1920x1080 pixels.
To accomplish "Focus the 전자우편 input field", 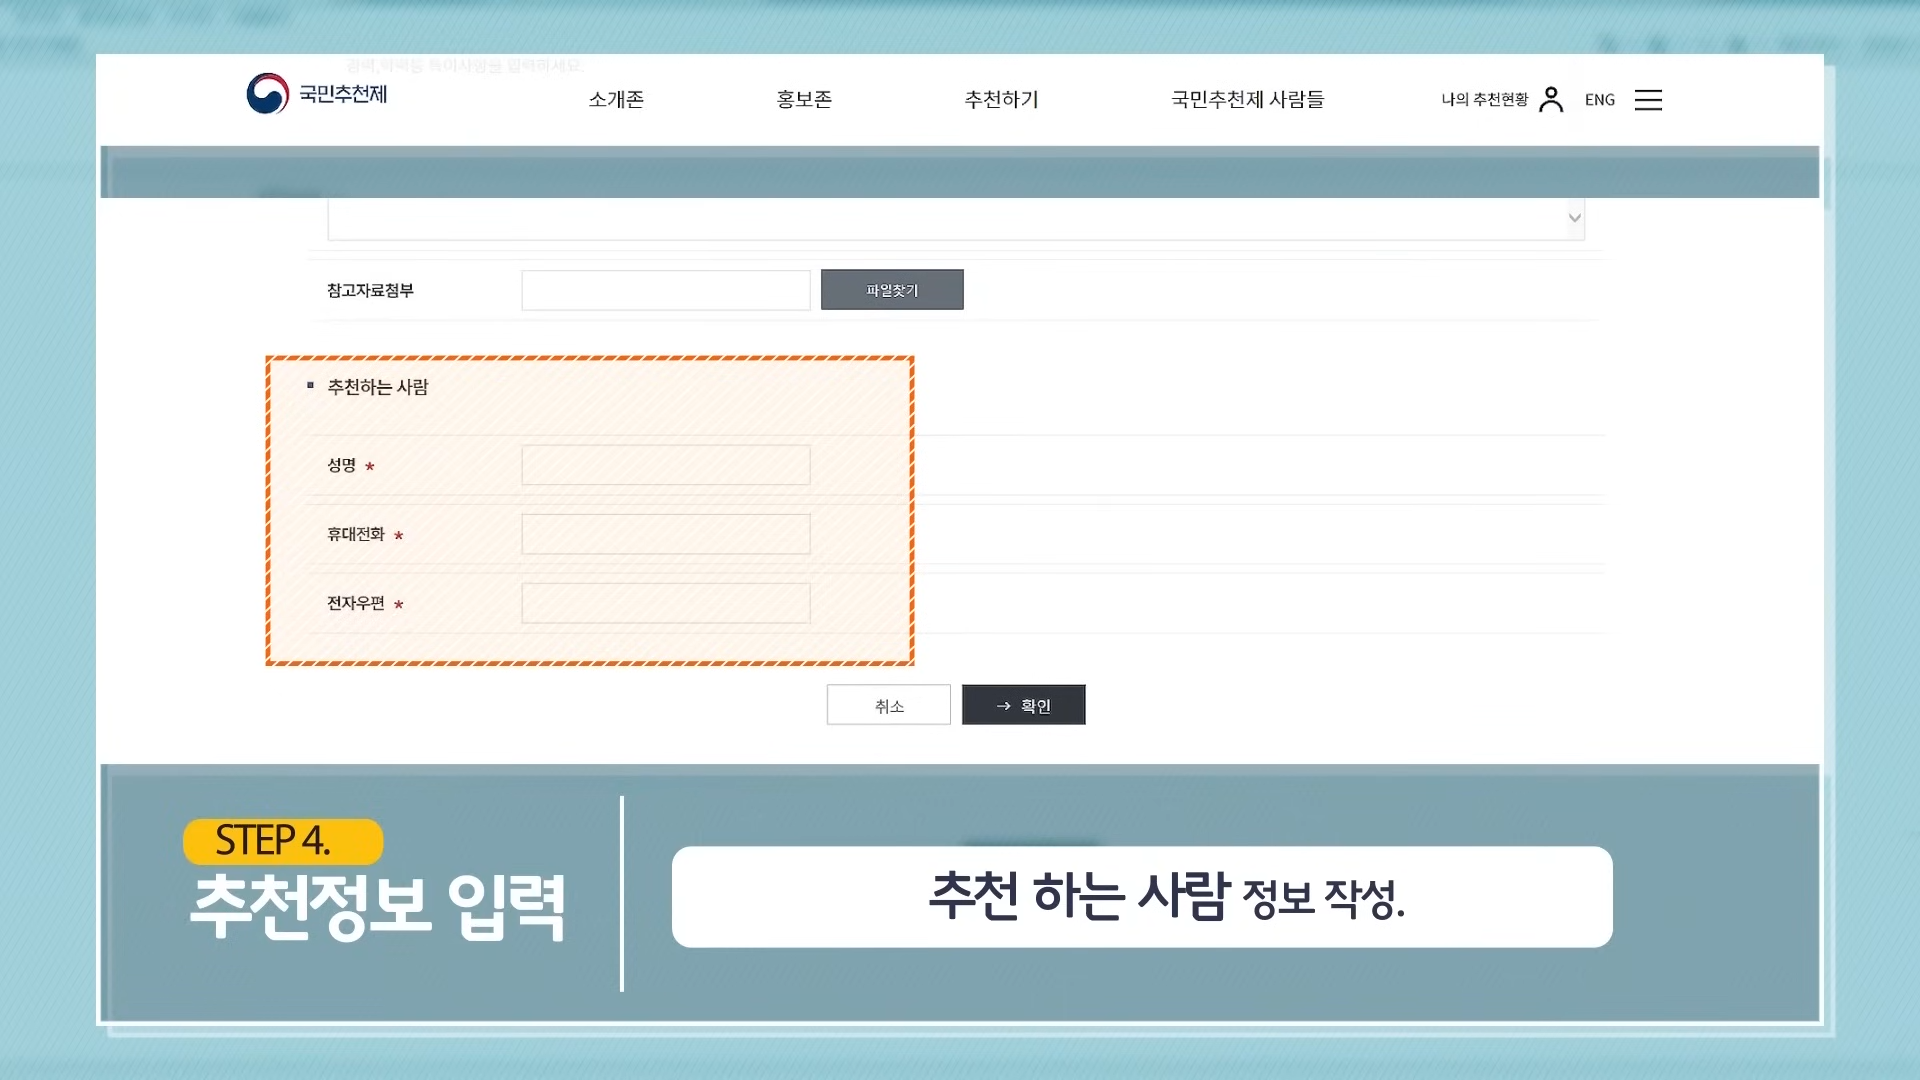I will tap(665, 603).
